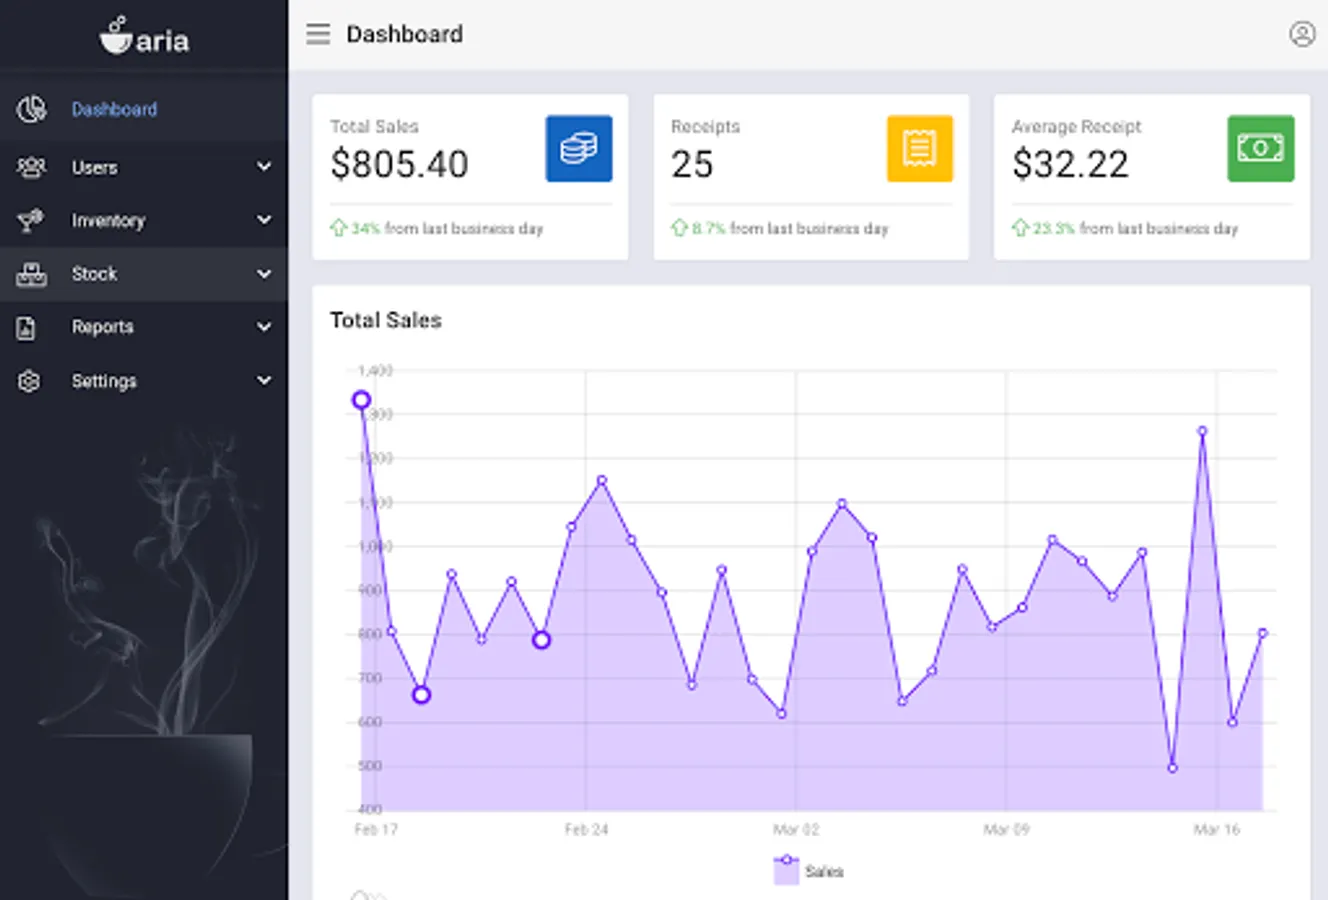1328x900 pixels.
Task: Click the Receipts card label
Action: tap(705, 127)
